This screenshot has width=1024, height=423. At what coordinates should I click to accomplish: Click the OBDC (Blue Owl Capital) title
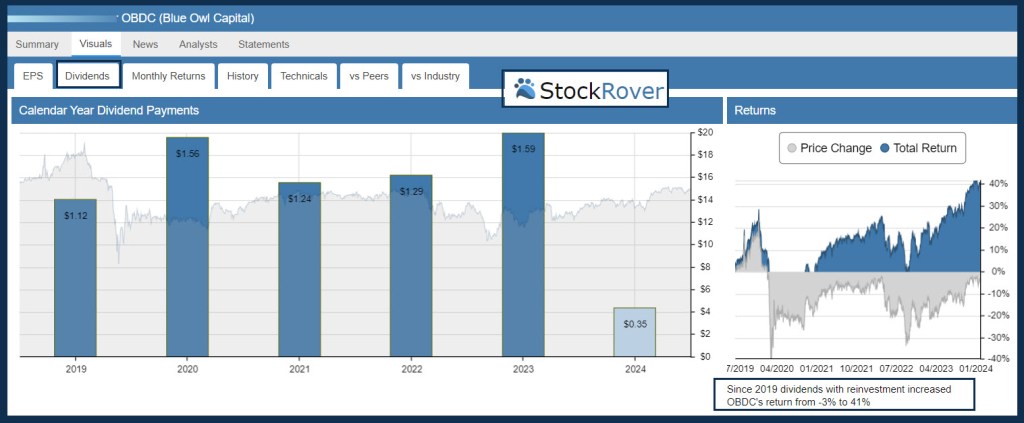(187, 18)
